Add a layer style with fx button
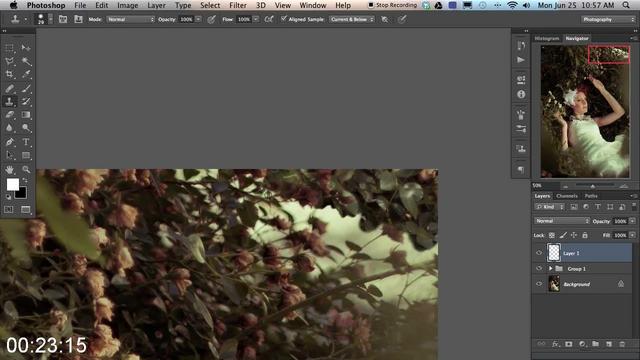The width and height of the screenshot is (640, 360). 555,344
